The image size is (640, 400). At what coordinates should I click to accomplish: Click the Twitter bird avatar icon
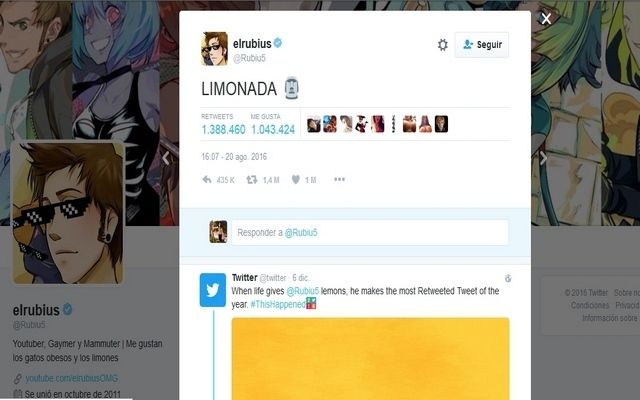(213, 290)
